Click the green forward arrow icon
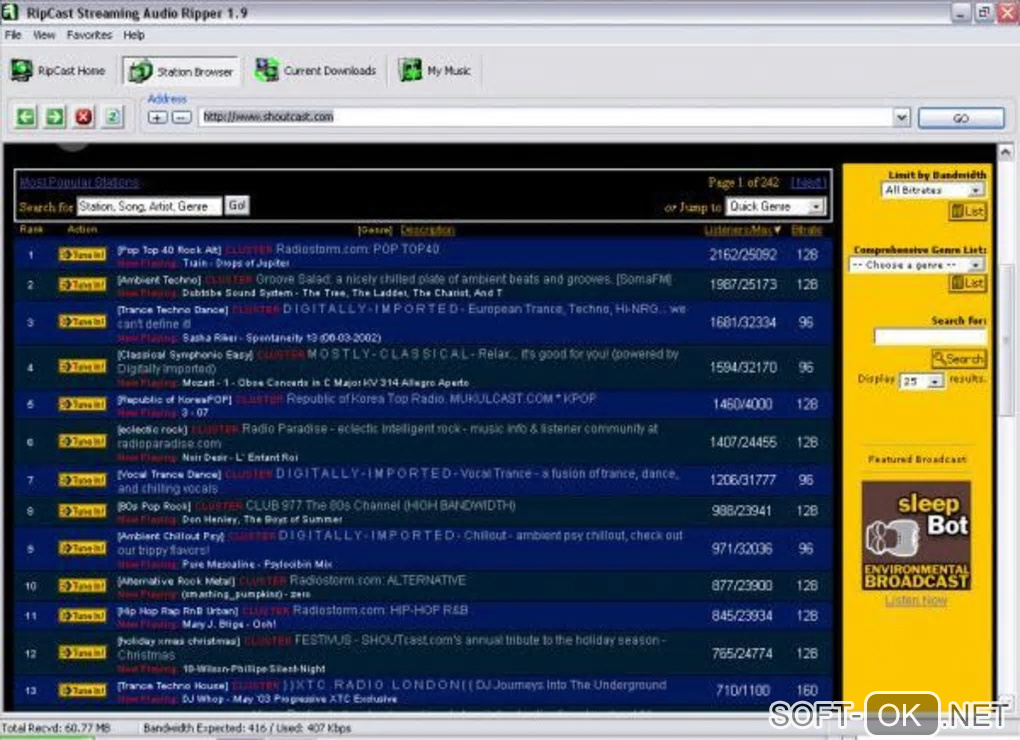The width and height of the screenshot is (1020, 740). coord(55,117)
